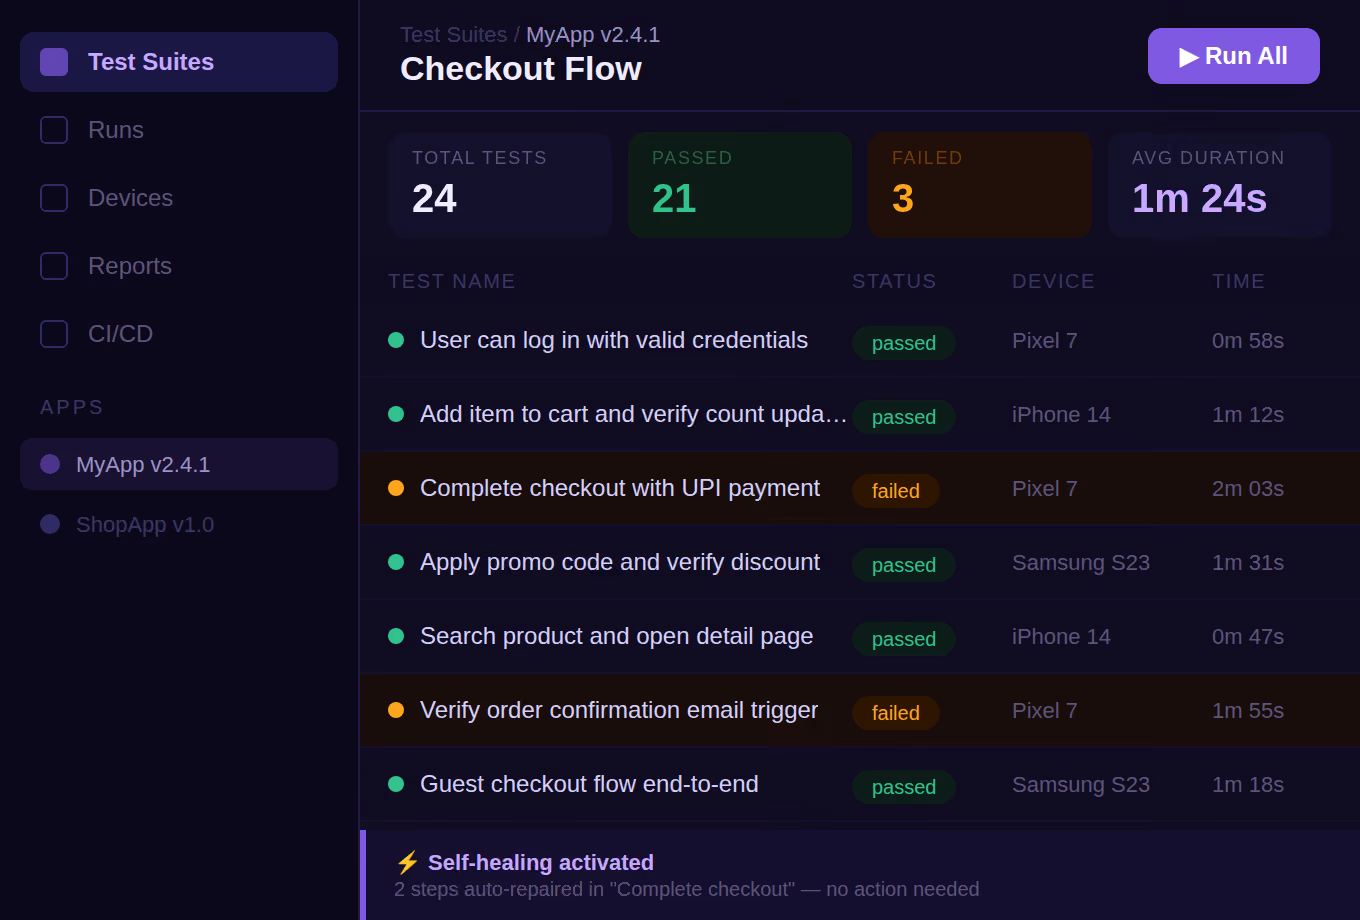1360x920 pixels.
Task: Click the 2m 03s time value
Action: pyautogui.click(x=1248, y=489)
